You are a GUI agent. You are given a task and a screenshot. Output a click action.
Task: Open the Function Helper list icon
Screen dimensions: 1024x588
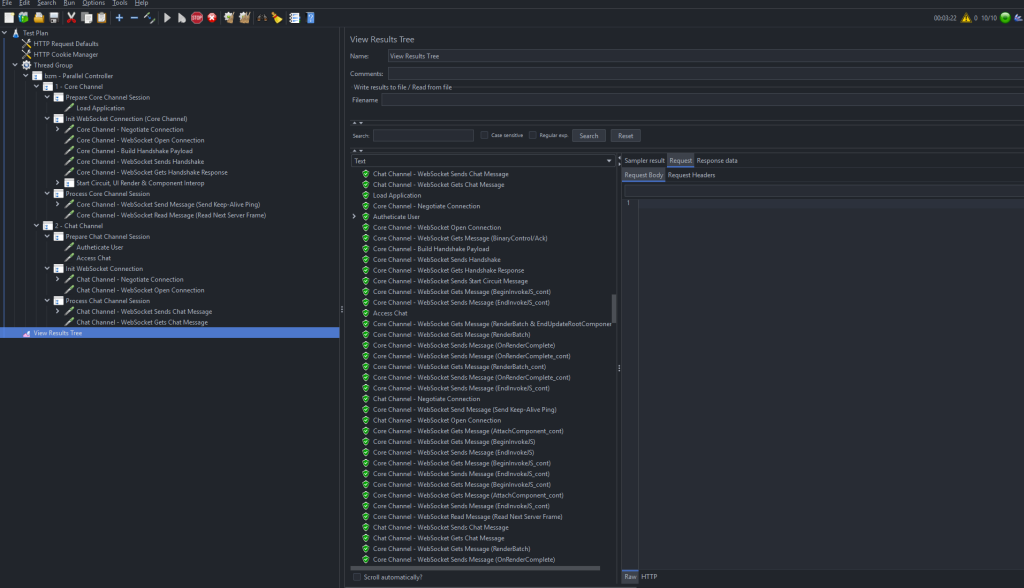coord(295,18)
